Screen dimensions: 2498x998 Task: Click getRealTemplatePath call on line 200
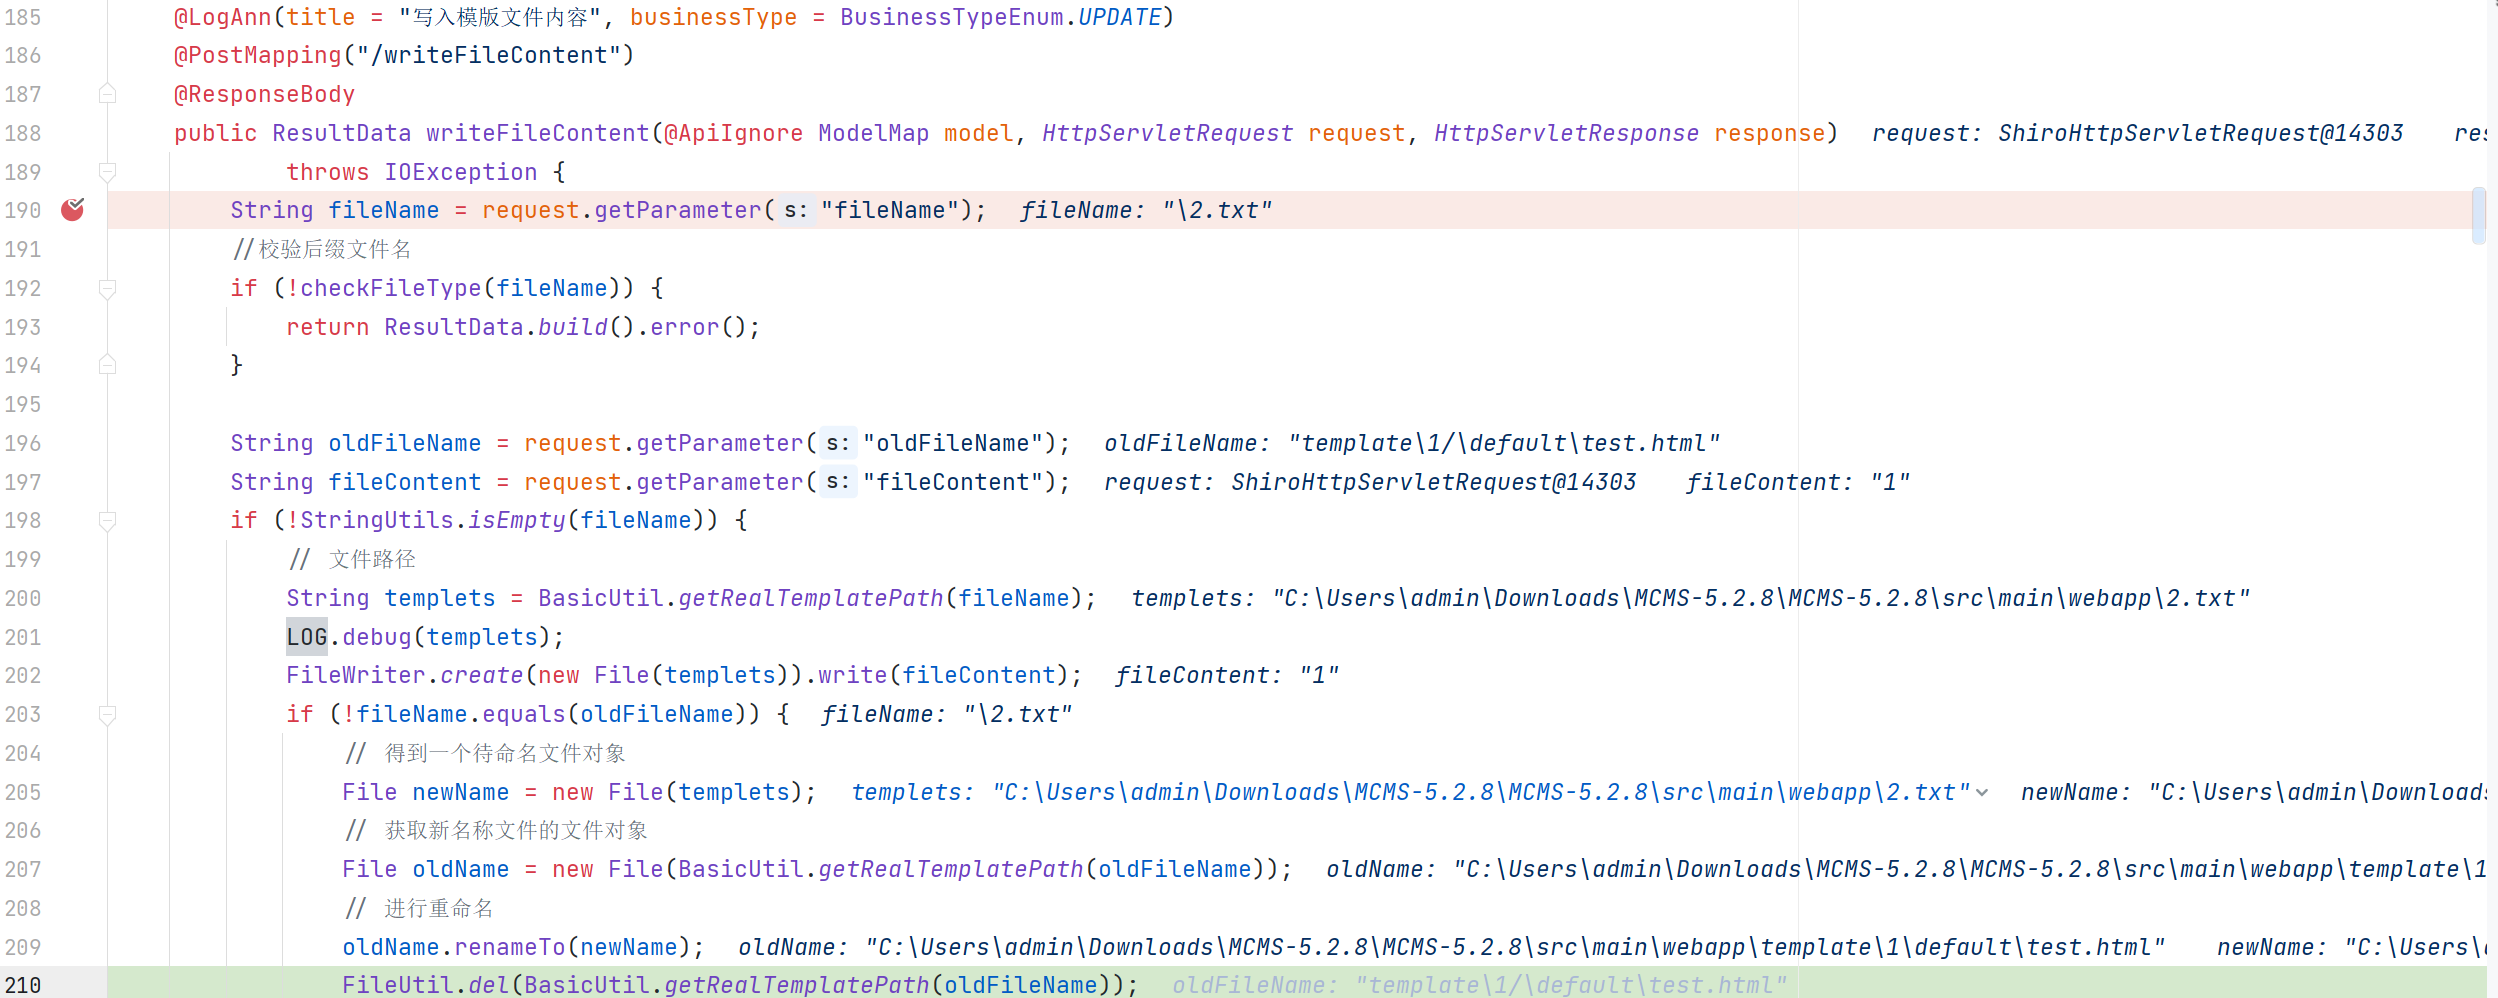pos(811,598)
